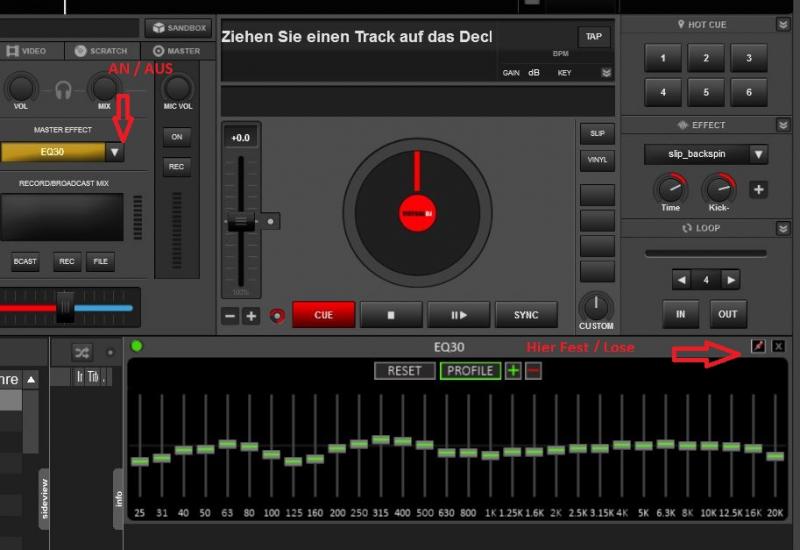Click the red cue marker icon
800x550 pixels.
pyautogui.click(x=277, y=316)
